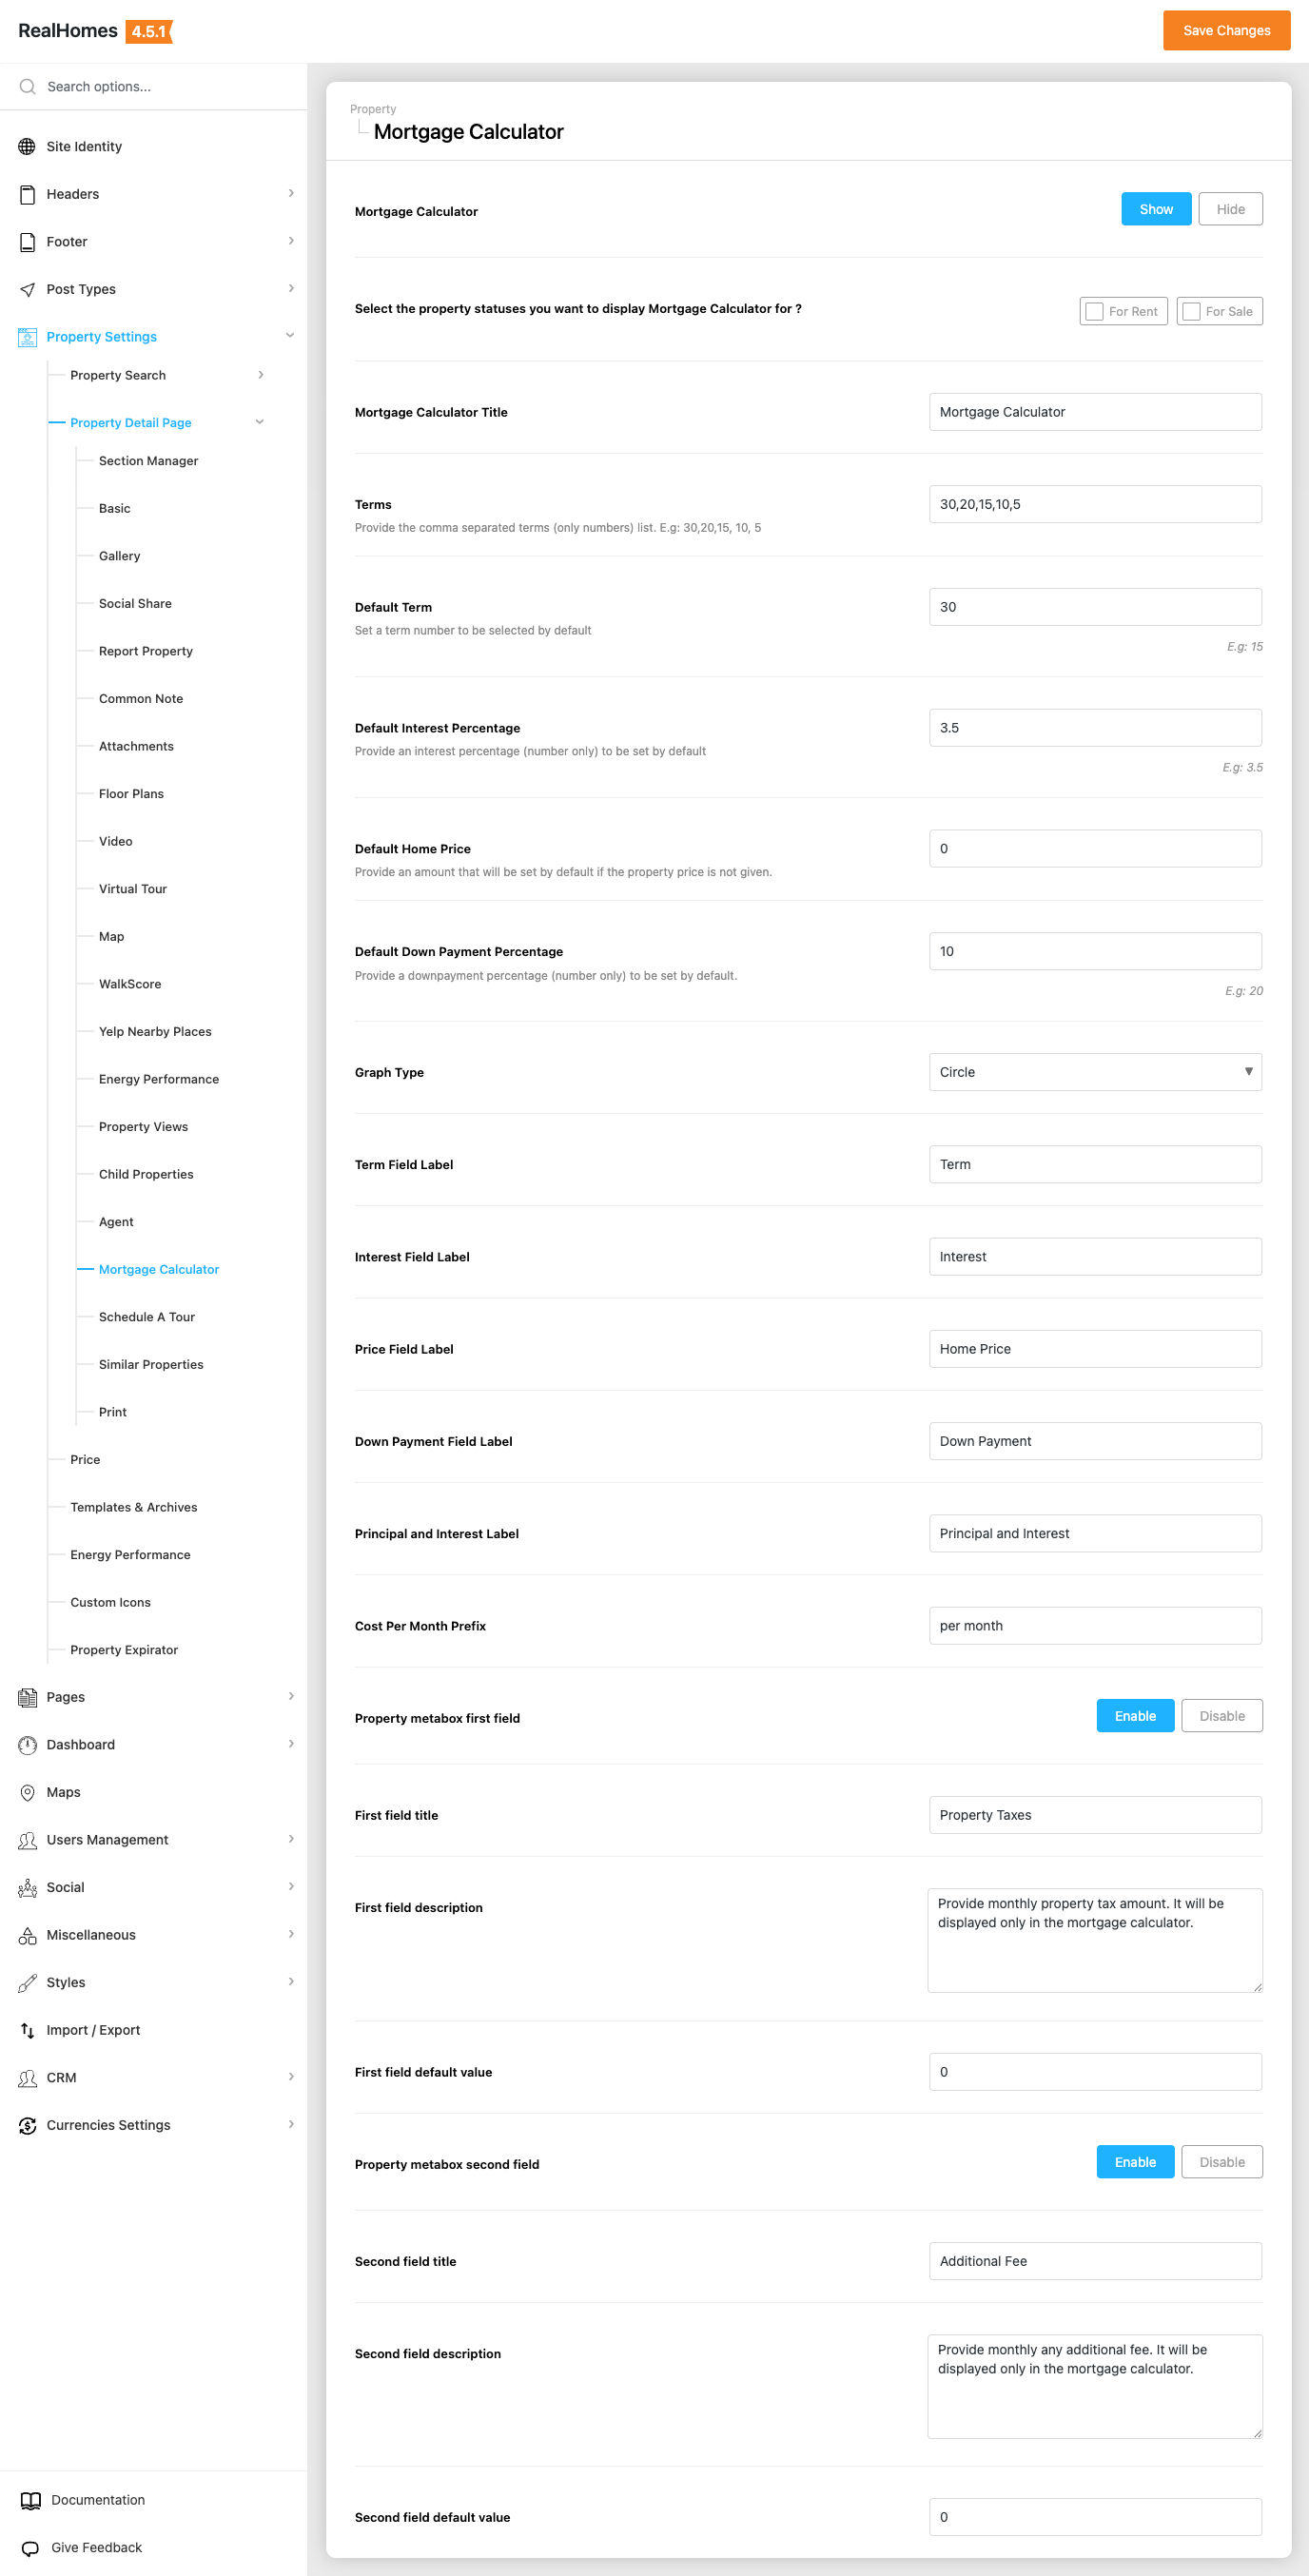1309x2576 pixels.
Task: Check the For Rent checkbox
Action: click(1095, 312)
